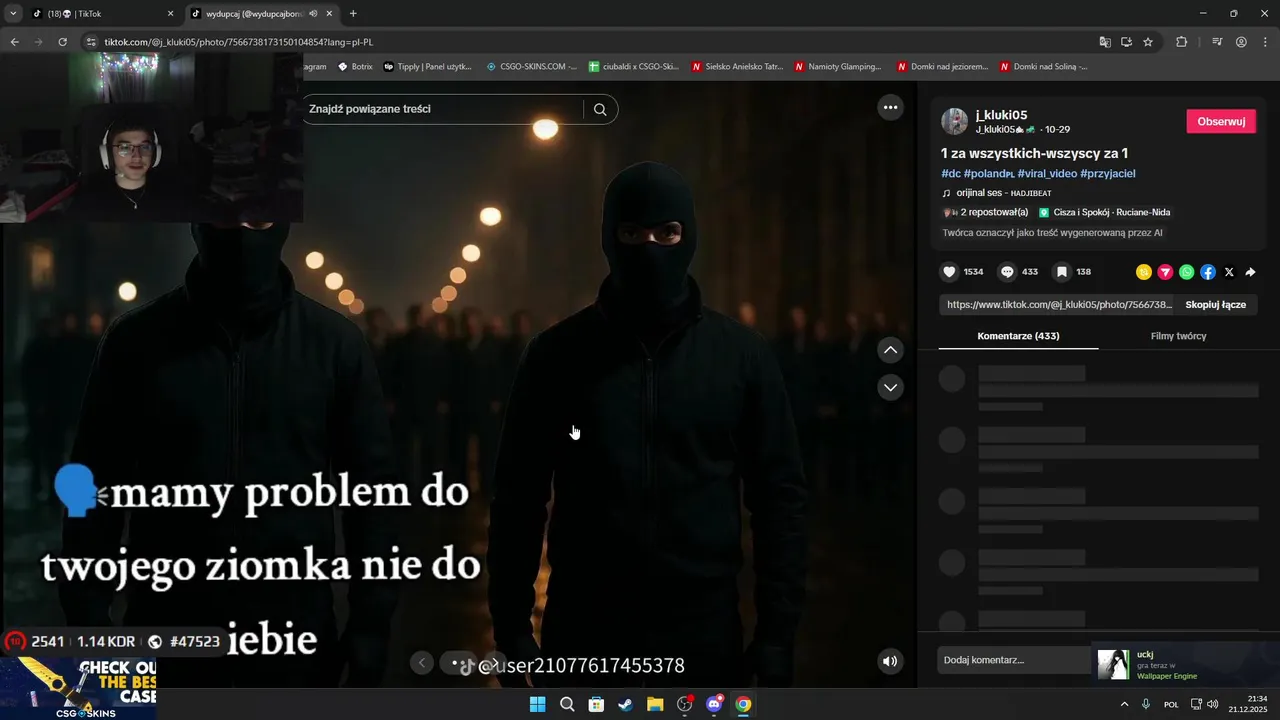Select the post URL text field

[1059, 304]
